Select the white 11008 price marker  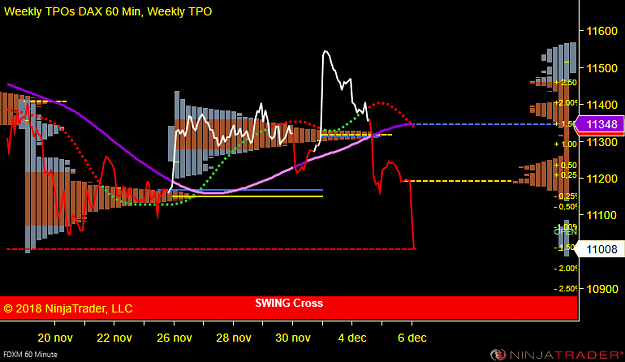[x=601, y=249]
